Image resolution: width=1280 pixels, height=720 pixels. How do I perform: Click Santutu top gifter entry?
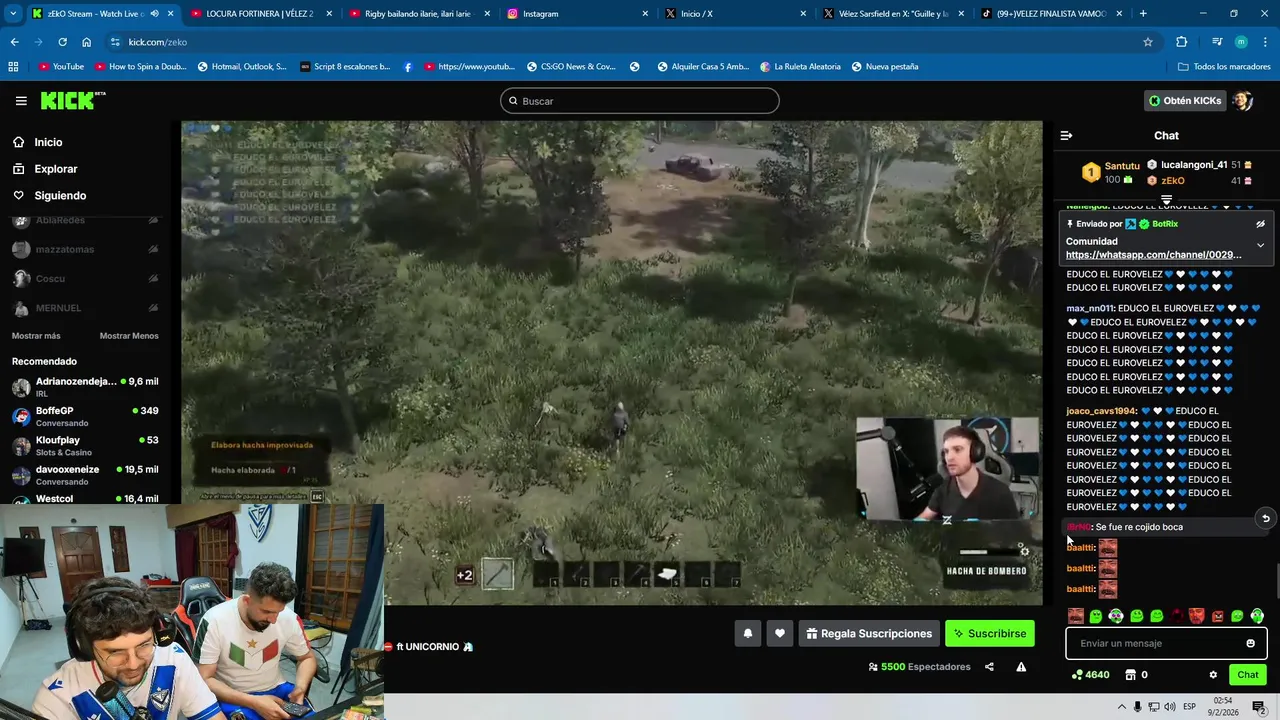1110,172
